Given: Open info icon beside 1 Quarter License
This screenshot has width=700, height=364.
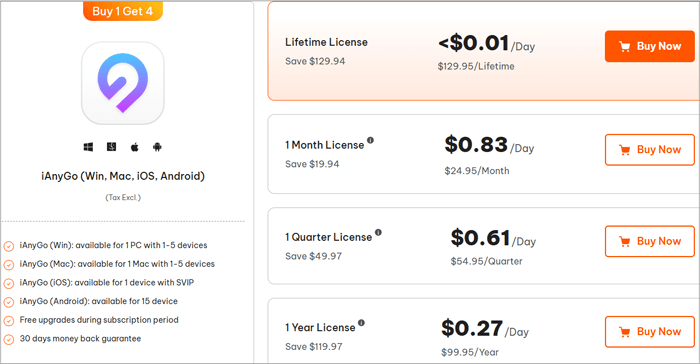Looking at the screenshot, I should coord(378,232).
